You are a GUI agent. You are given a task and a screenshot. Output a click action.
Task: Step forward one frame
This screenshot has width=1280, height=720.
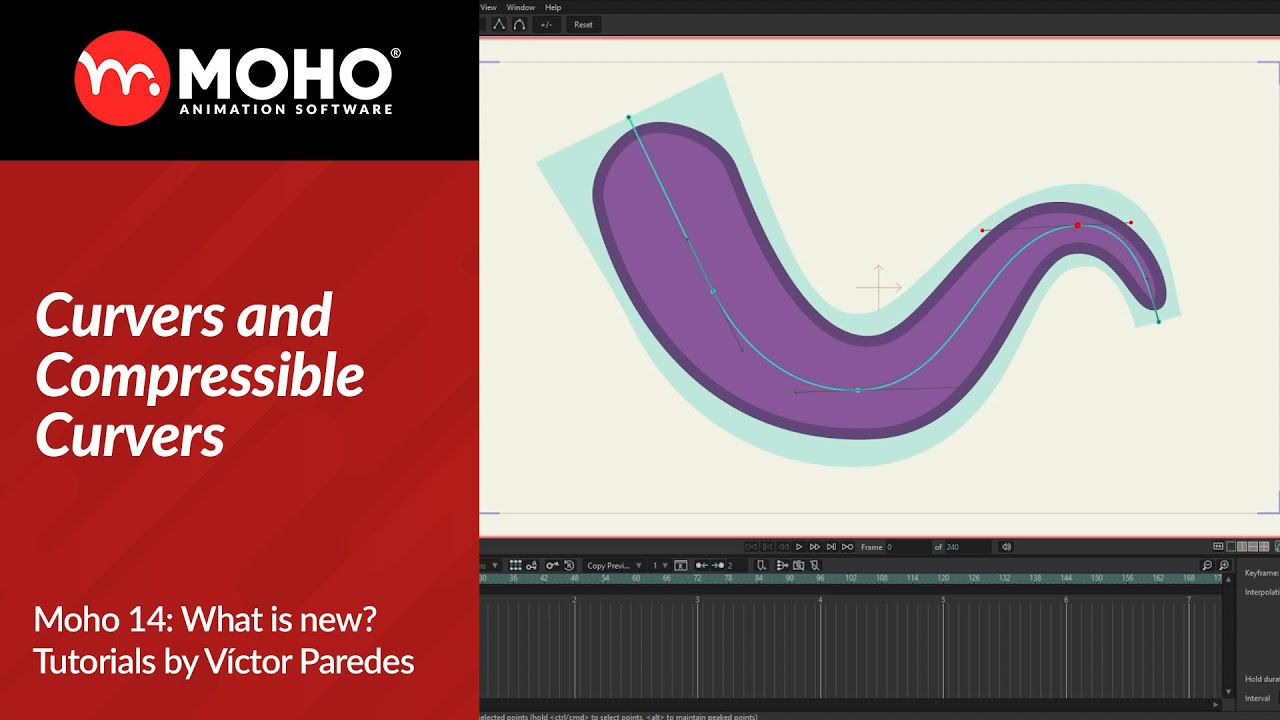point(831,547)
